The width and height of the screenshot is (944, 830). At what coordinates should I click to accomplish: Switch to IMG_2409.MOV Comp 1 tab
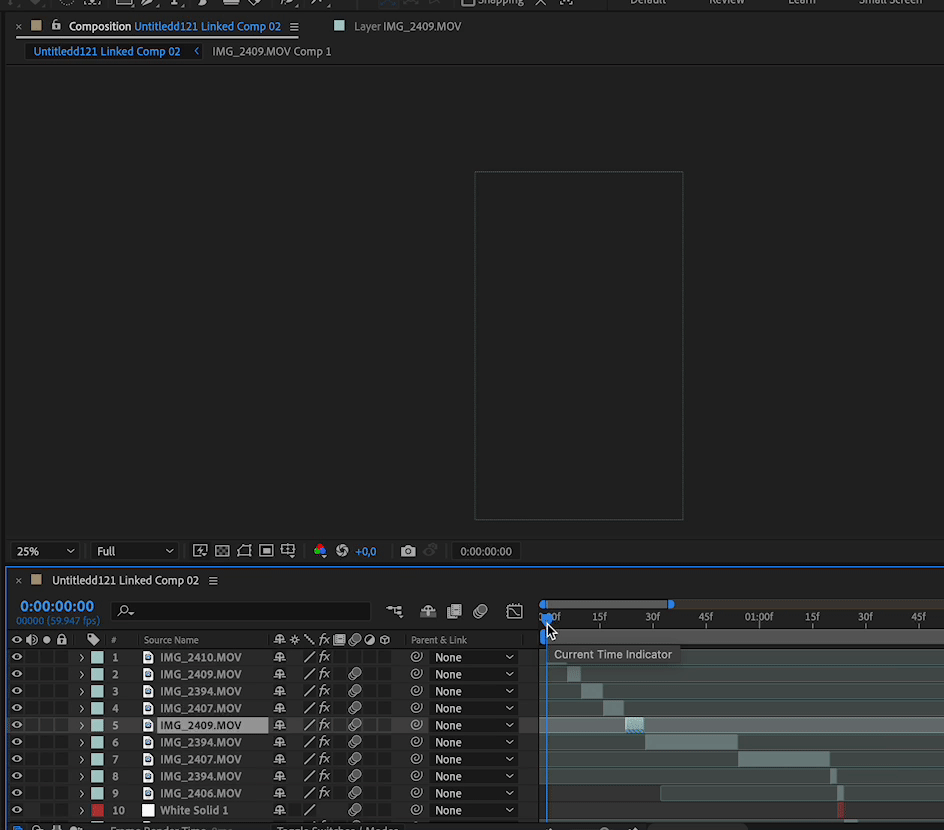click(271, 51)
